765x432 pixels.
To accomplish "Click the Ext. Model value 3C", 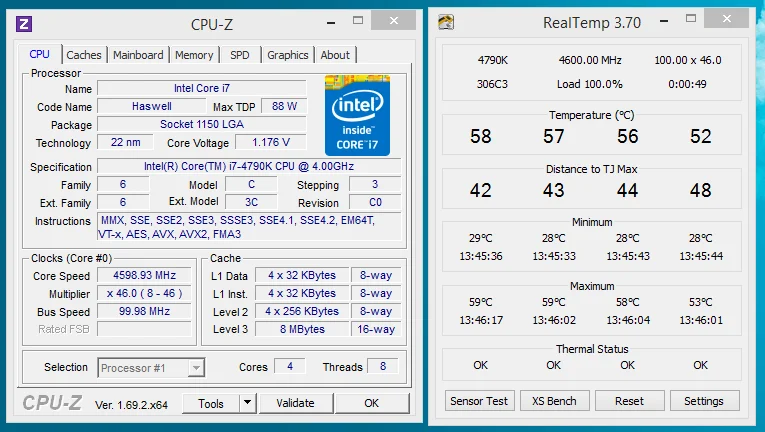I will 251,202.
